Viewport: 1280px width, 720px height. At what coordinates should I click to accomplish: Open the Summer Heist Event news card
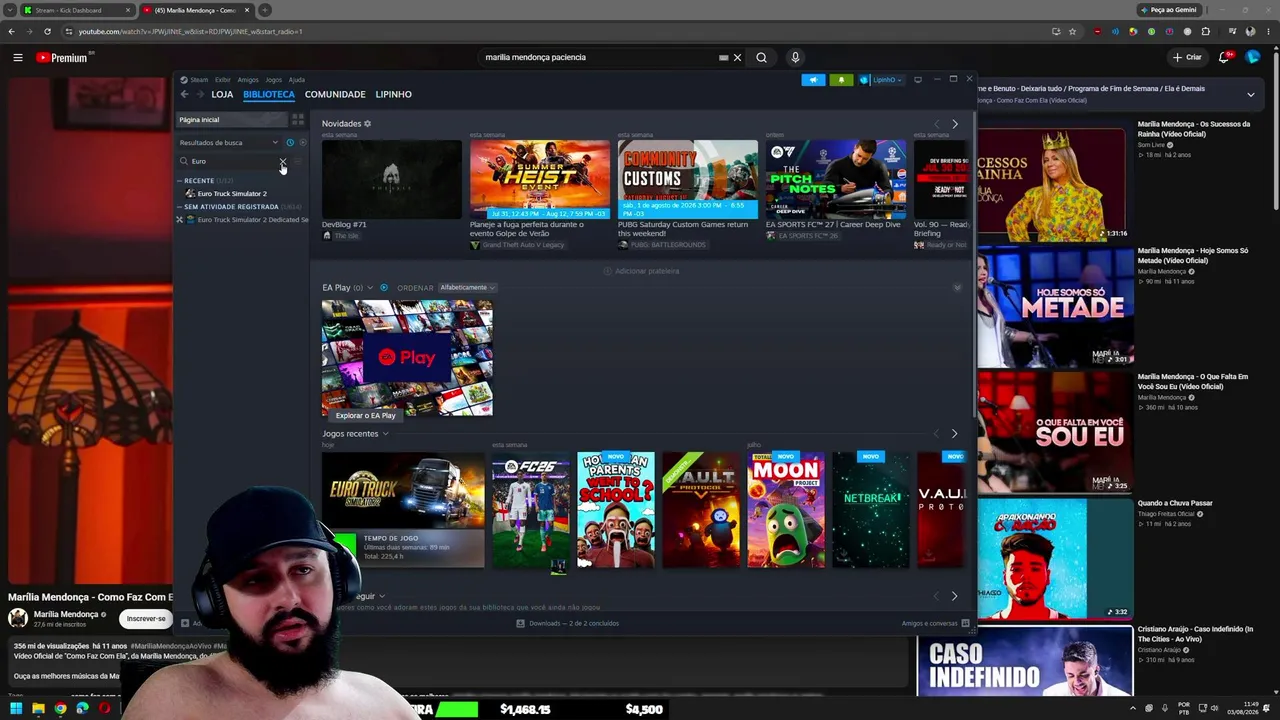(540, 180)
